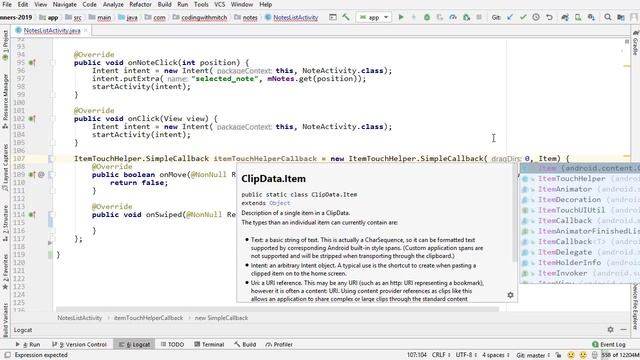This screenshot has height=360, width=640.
Task: Open the Build menu
Action: click(x=164, y=4)
